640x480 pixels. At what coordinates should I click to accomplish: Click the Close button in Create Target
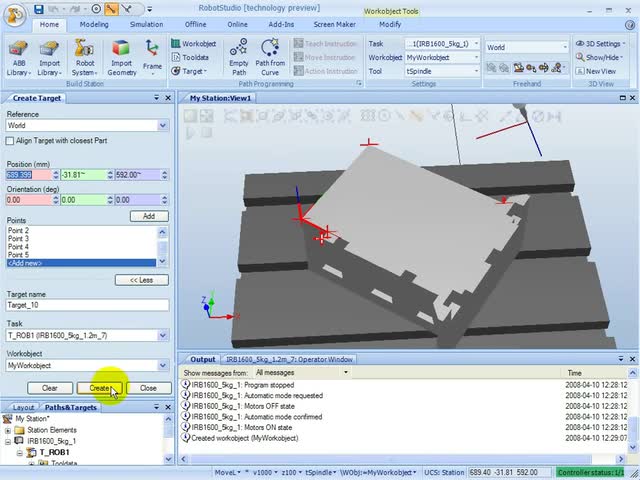tap(149, 388)
